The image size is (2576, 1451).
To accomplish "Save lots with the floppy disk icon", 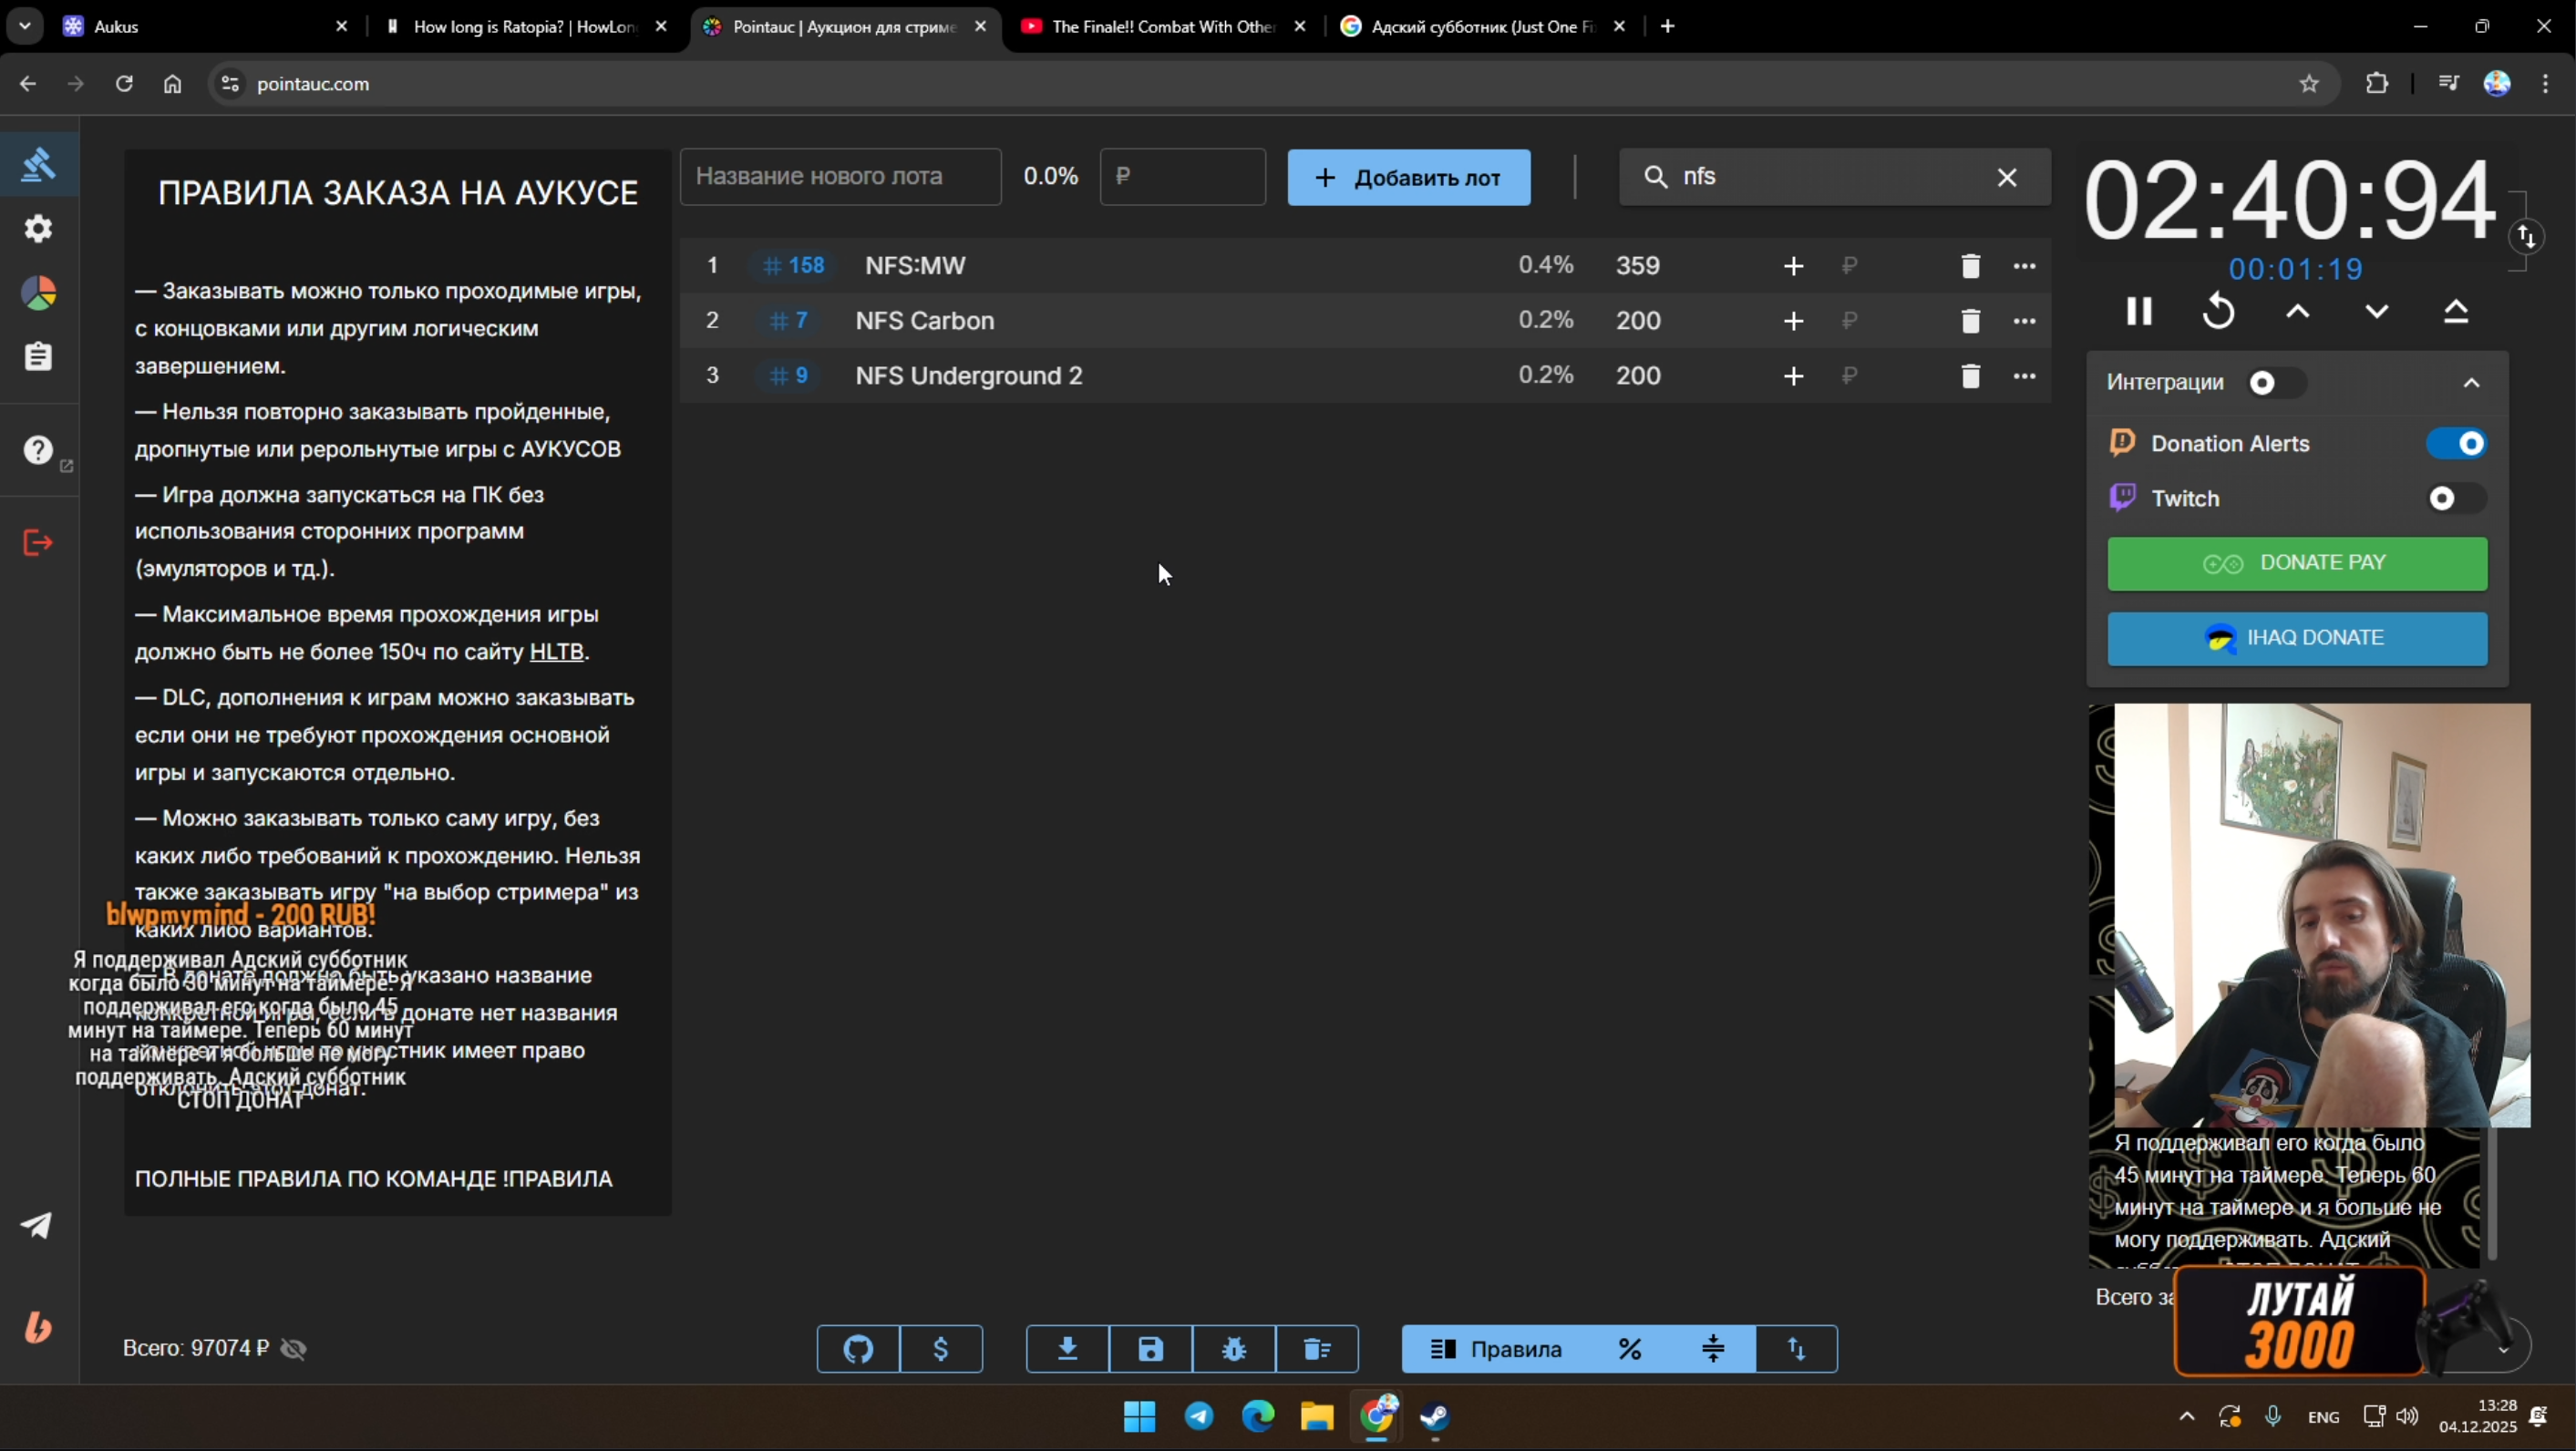I will click(1151, 1349).
